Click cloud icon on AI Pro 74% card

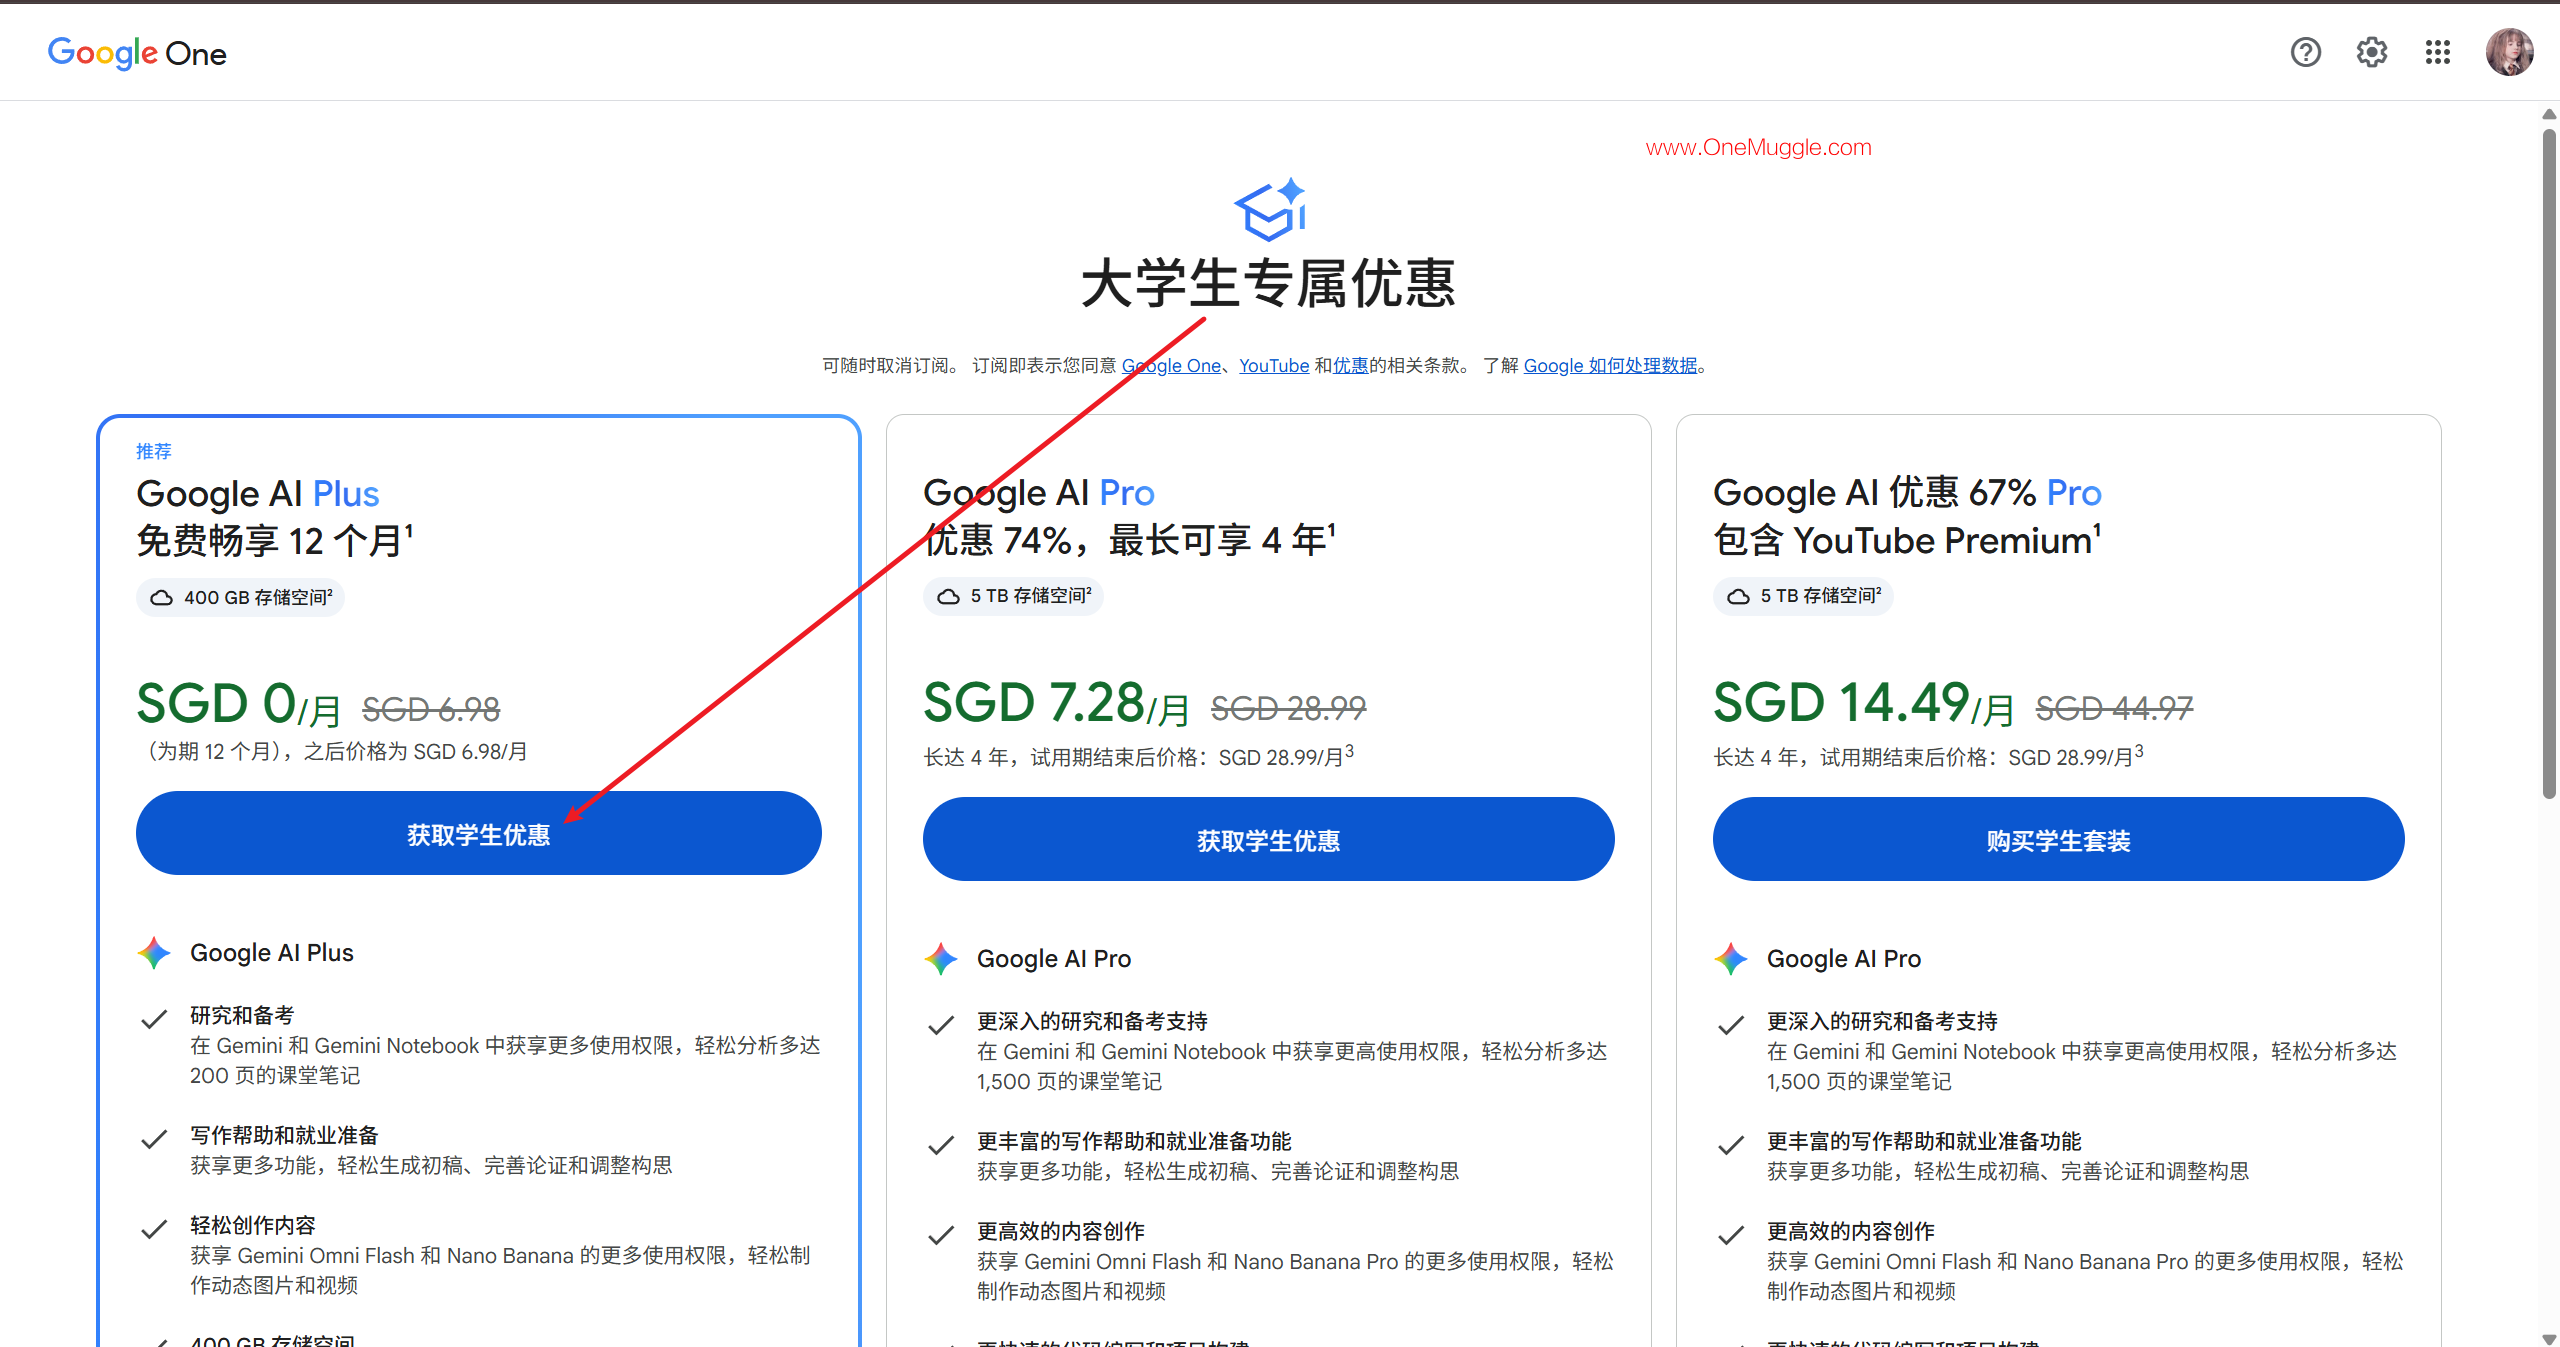click(x=948, y=596)
